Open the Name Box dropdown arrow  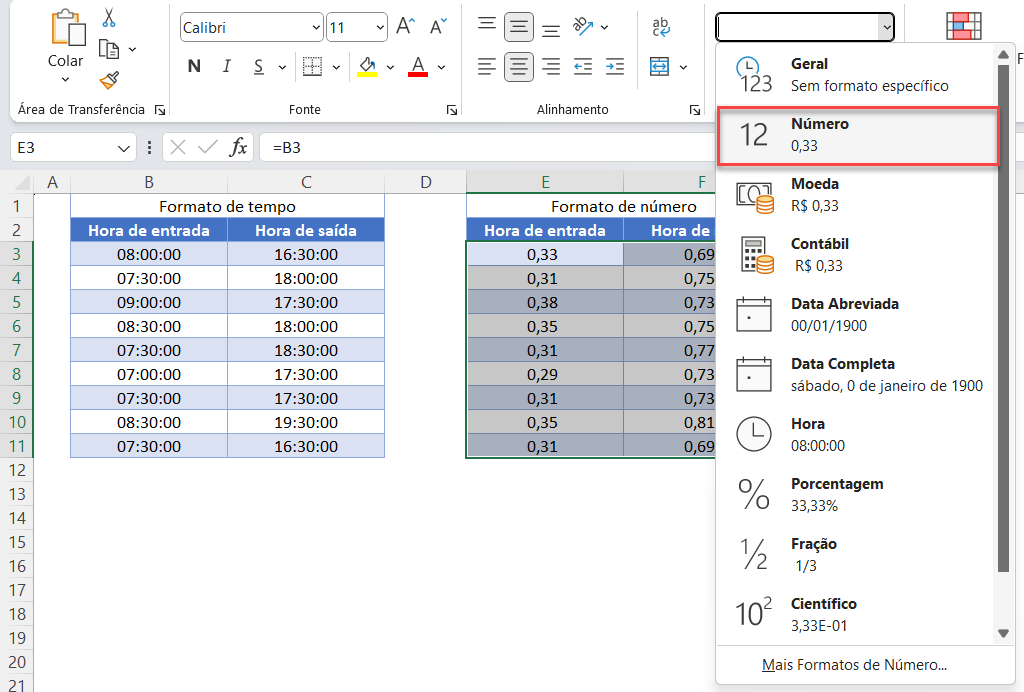coord(123,148)
